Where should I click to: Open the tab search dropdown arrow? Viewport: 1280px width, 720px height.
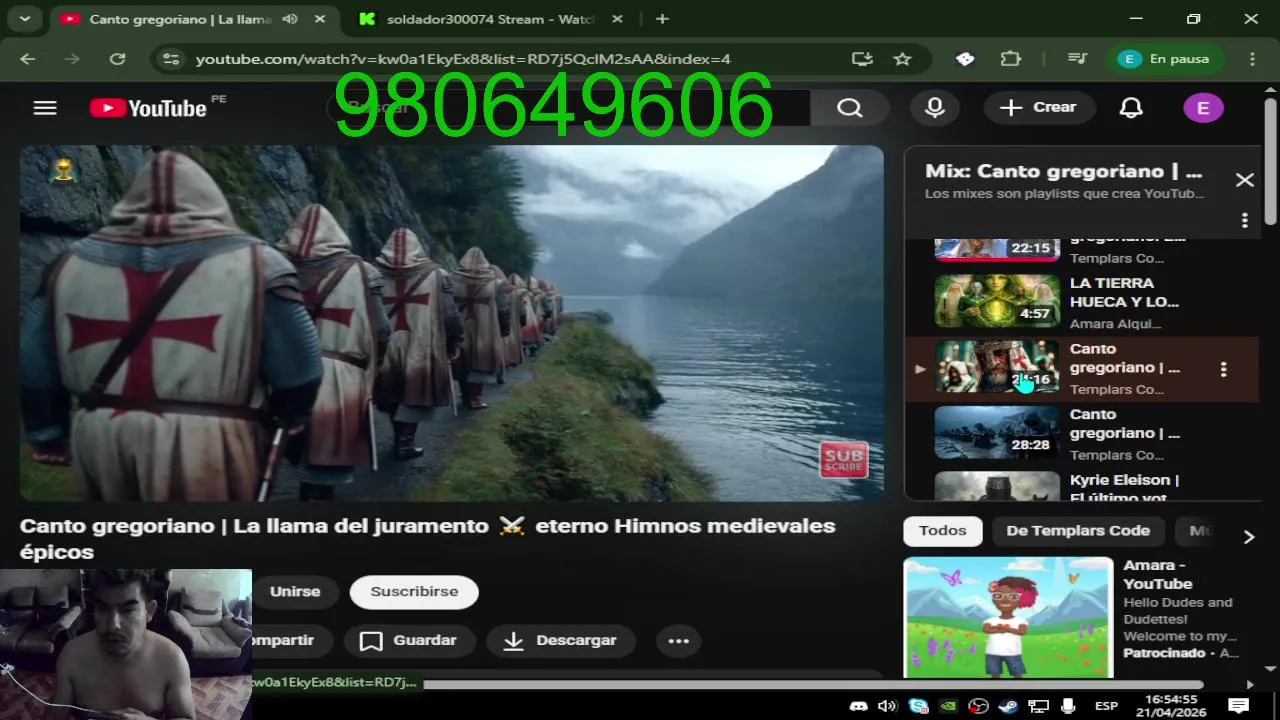pos(25,19)
